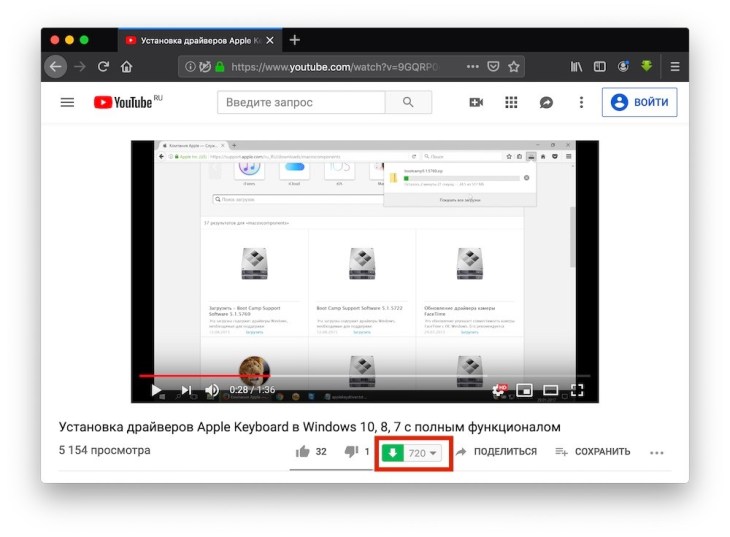
Task: Show site information icon in address bar
Action: pyautogui.click(x=190, y=67)
